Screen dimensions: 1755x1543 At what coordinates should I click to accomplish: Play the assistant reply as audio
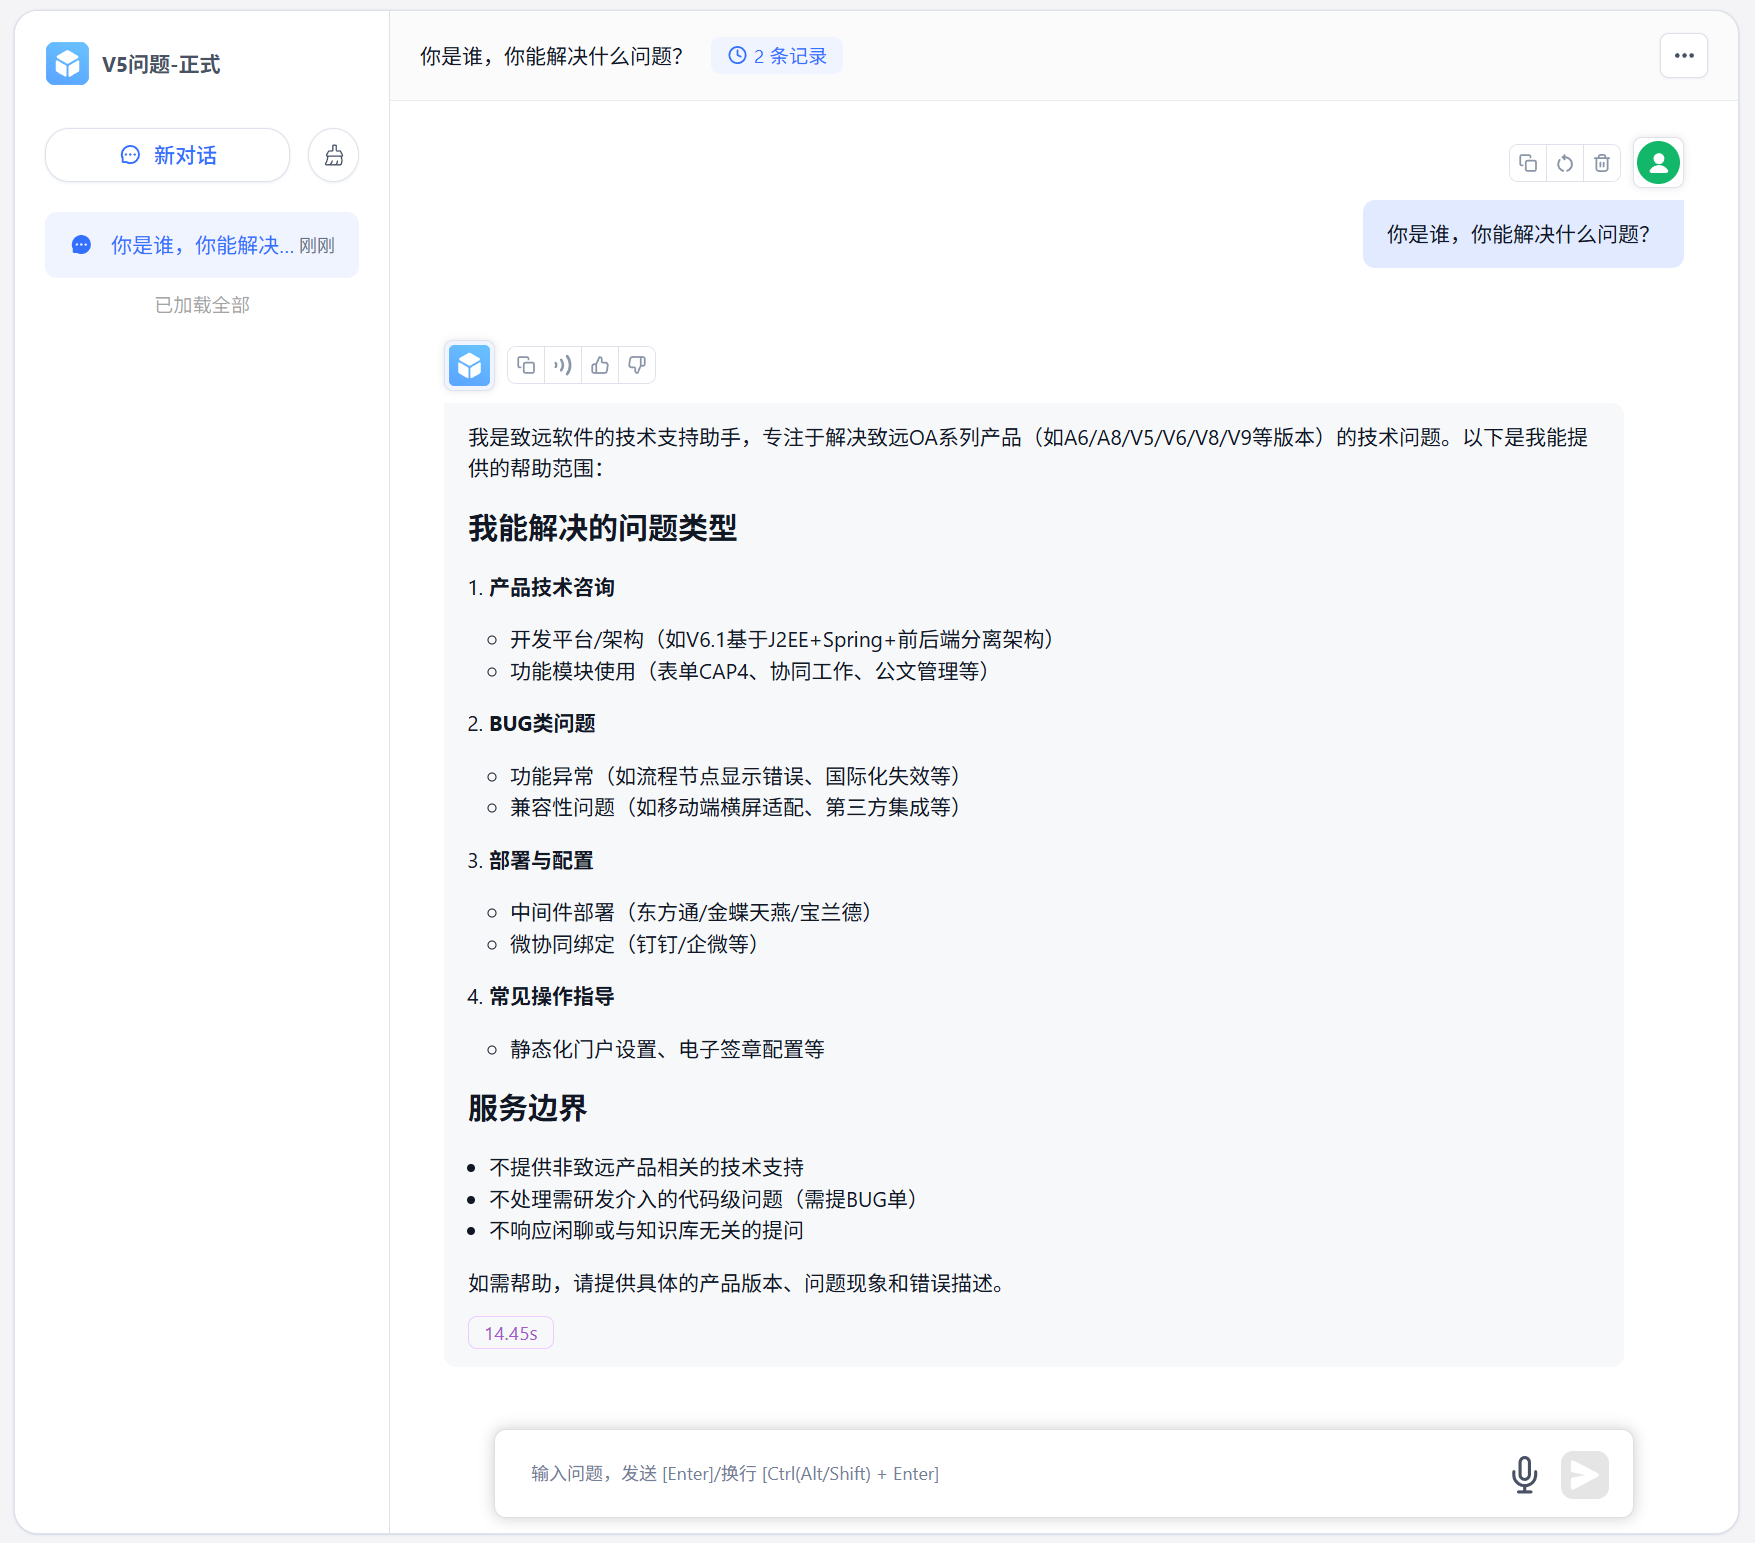[563, 366]
